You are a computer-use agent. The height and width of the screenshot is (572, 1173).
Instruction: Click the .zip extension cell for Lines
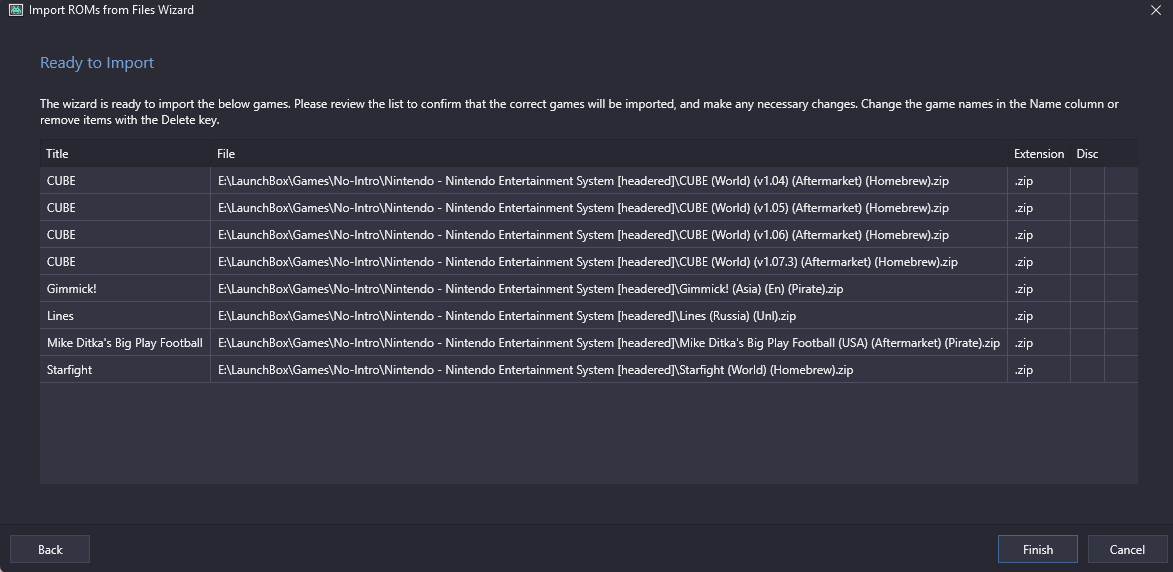tap(1039, 316)
